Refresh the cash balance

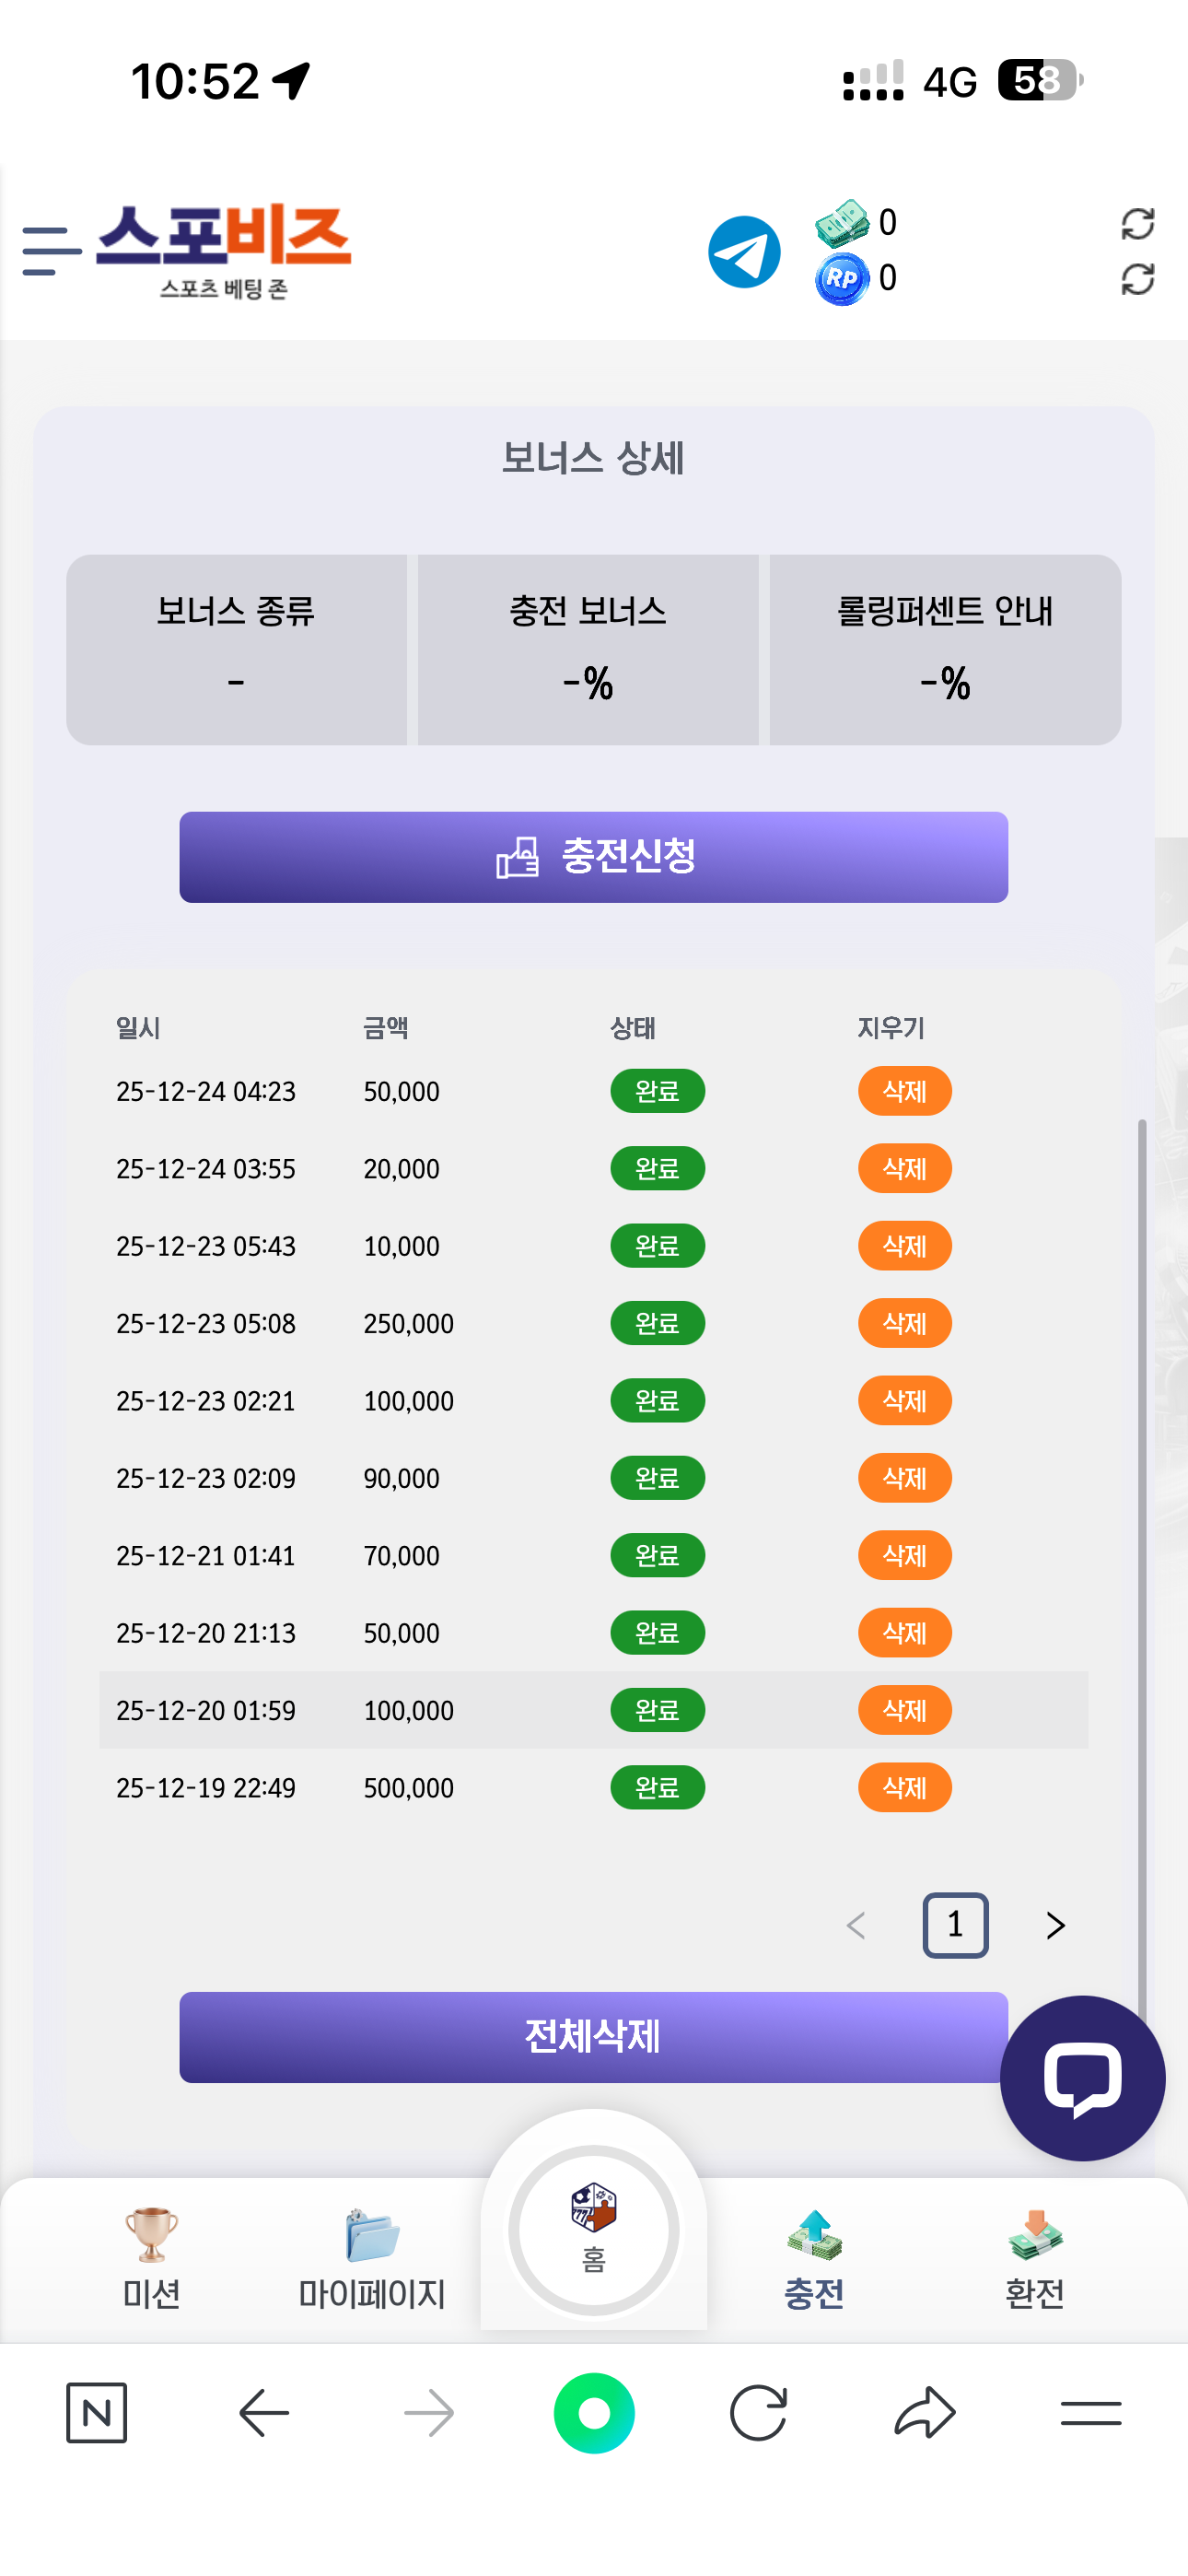(1137, 223)
